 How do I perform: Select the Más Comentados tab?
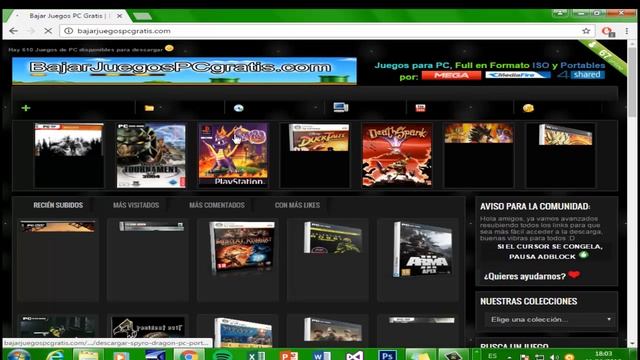(217, 205)
